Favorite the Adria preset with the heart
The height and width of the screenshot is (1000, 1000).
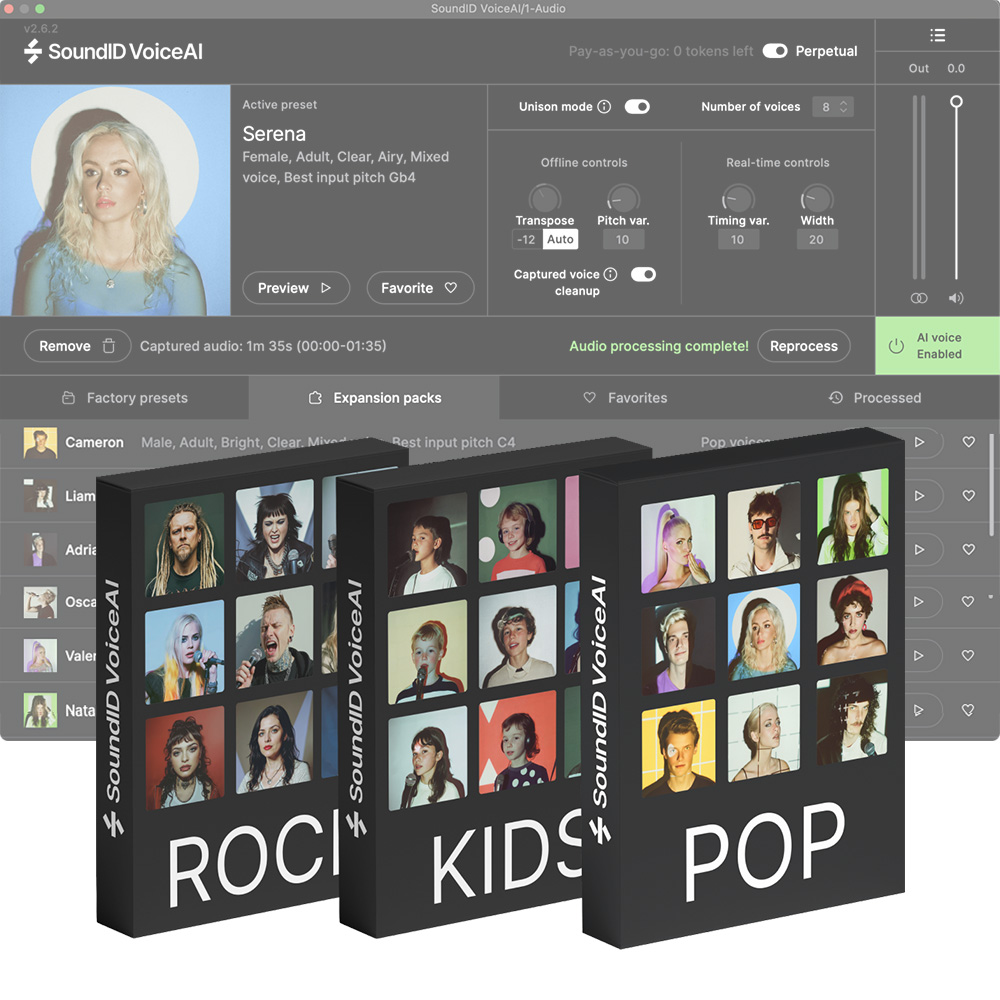(968, 549)
